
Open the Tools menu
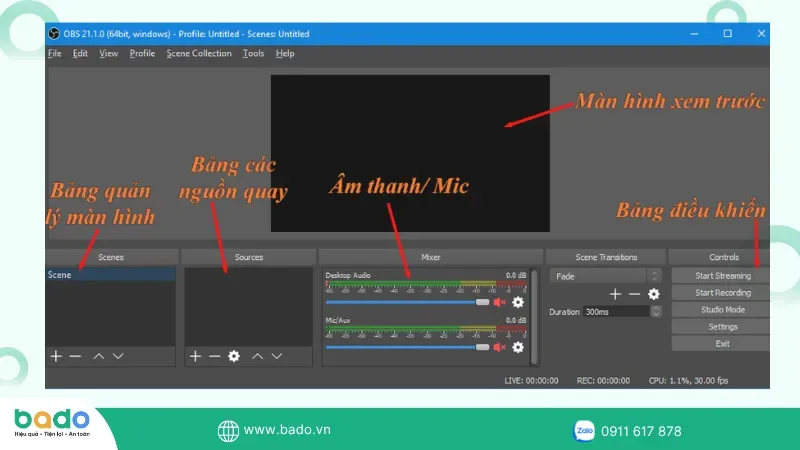tap(253, 54)
